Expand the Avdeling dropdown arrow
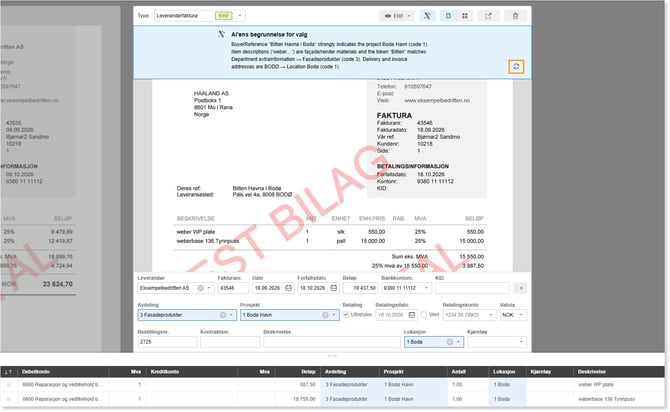670x412 pixels. [231, 315]
